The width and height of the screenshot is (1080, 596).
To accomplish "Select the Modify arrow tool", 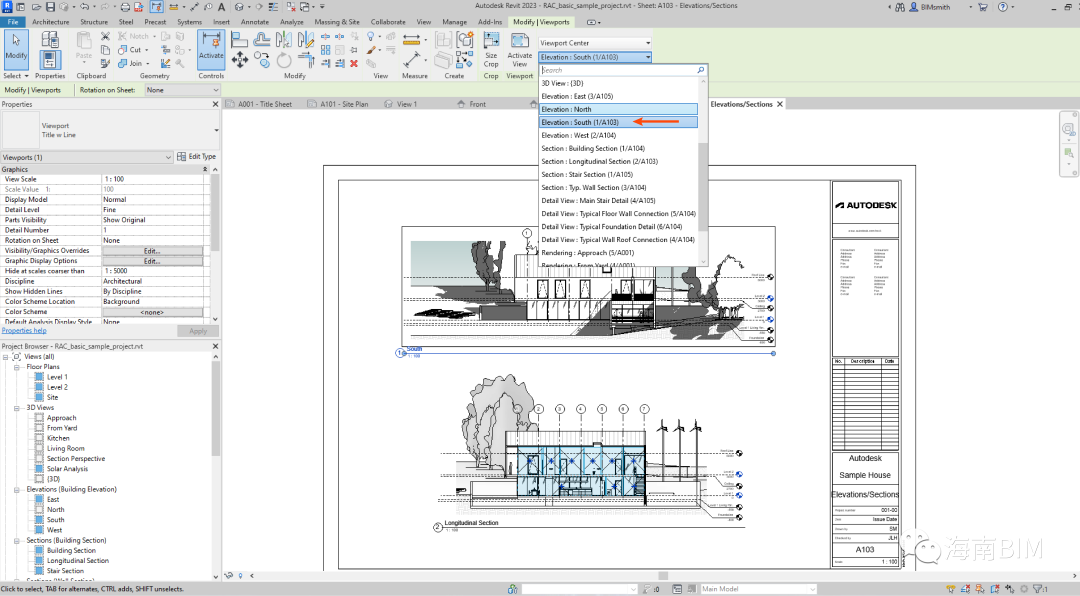I will (16, 49).
